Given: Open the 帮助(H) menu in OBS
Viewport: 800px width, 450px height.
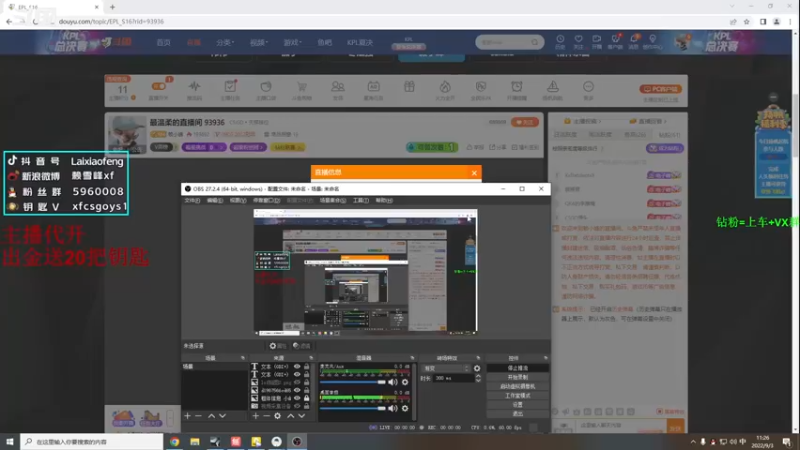Looking at the screenshot, I should click(x=384, y=201).
